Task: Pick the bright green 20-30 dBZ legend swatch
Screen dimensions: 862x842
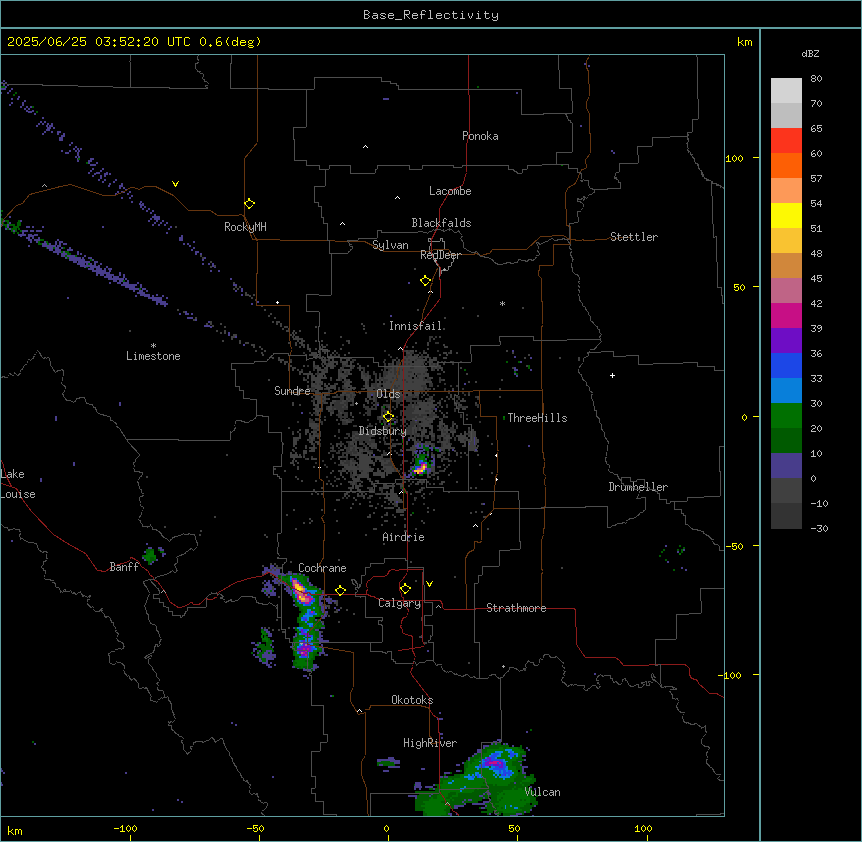Action: pyautogui.click(x=786, y=416)
